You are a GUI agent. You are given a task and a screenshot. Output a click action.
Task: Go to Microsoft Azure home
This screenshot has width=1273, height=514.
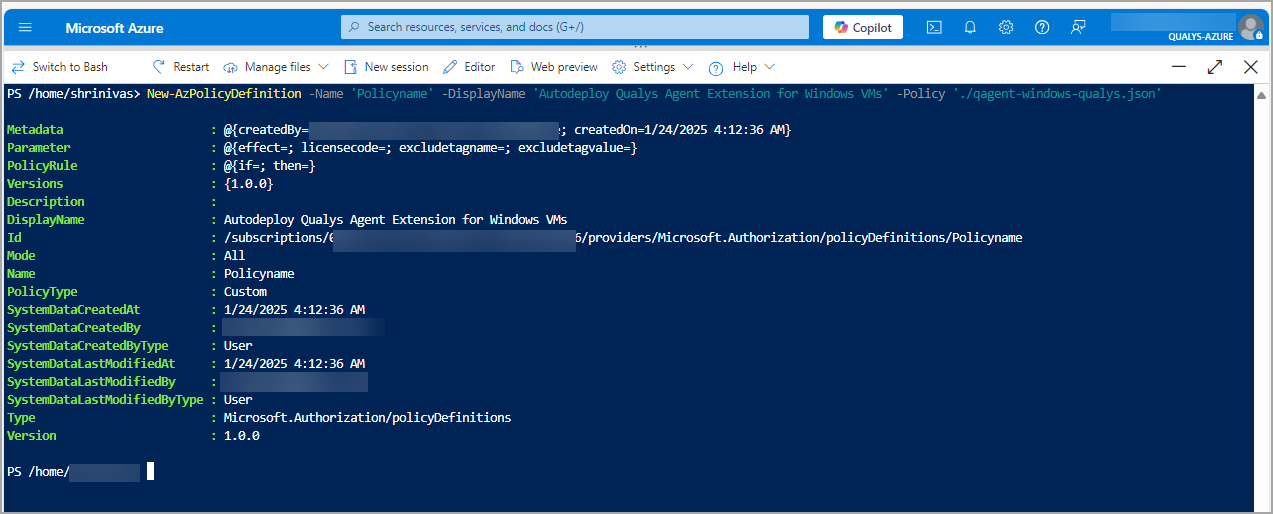tap(114, 28)
